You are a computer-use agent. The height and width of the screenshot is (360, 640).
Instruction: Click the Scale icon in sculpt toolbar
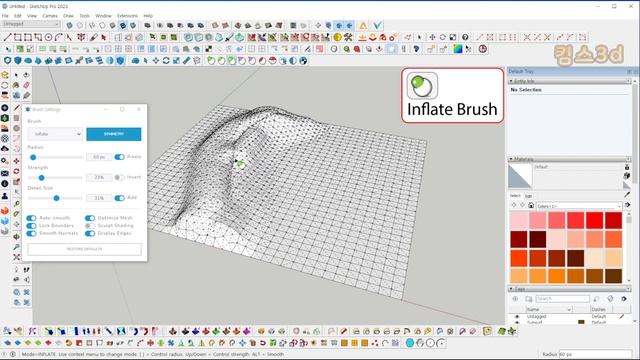click(x=176, y=61)
